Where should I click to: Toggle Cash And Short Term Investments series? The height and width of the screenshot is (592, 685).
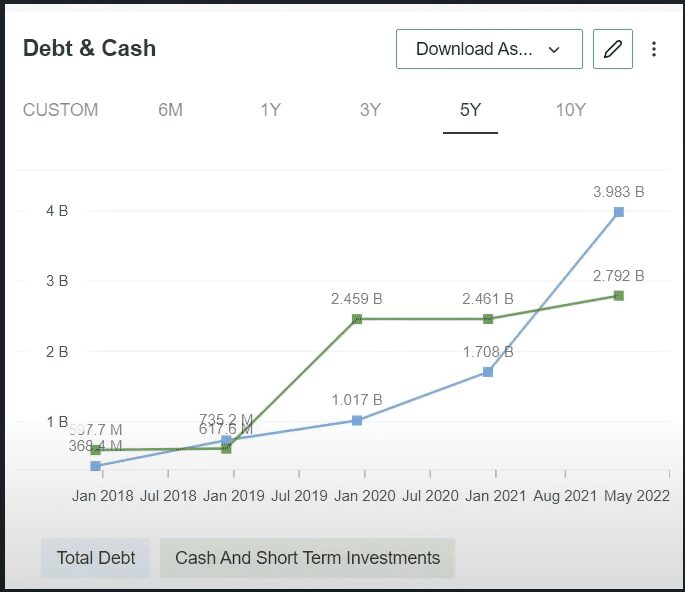click(307, 558)
